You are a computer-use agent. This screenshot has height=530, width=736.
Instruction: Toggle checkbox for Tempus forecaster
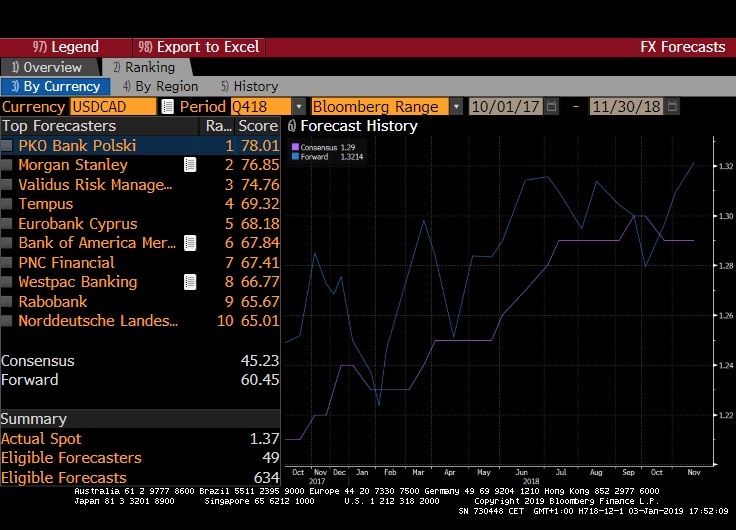click(7, 204)
